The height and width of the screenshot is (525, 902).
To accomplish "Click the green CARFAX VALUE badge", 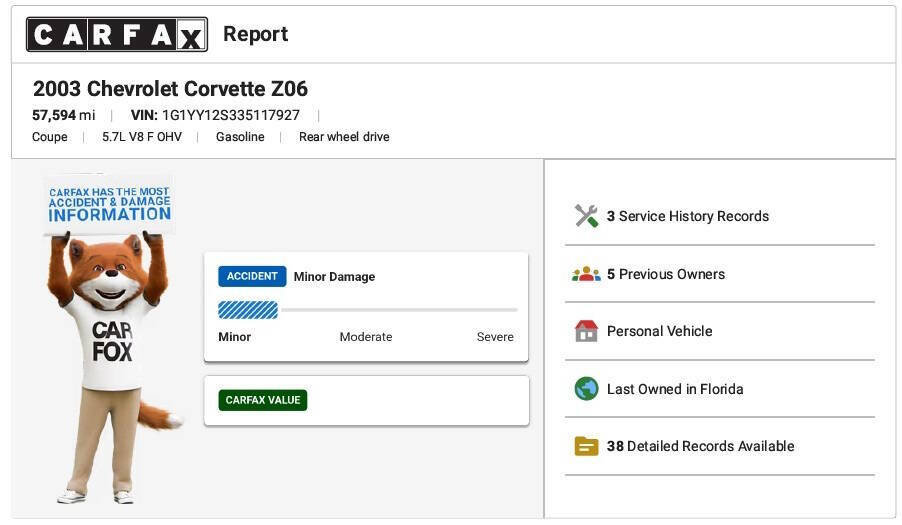I will pyautogui.click(x=263, y=400).
